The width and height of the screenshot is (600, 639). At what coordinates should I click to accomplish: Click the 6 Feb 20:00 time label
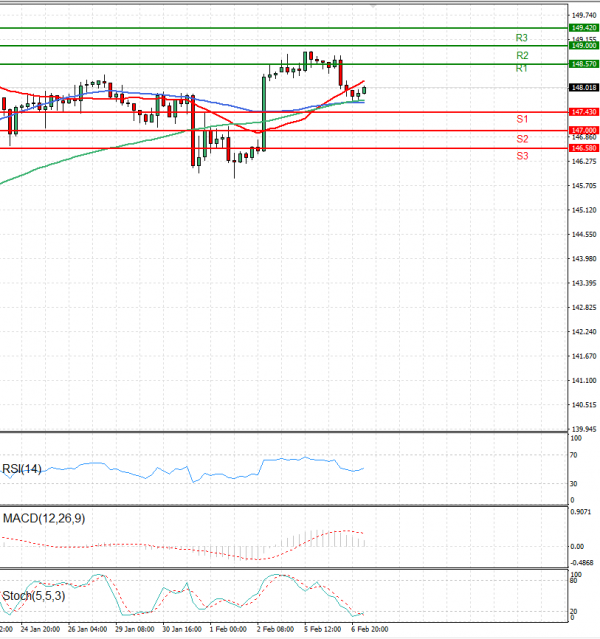pyautogui.click(x=370, y=630)
